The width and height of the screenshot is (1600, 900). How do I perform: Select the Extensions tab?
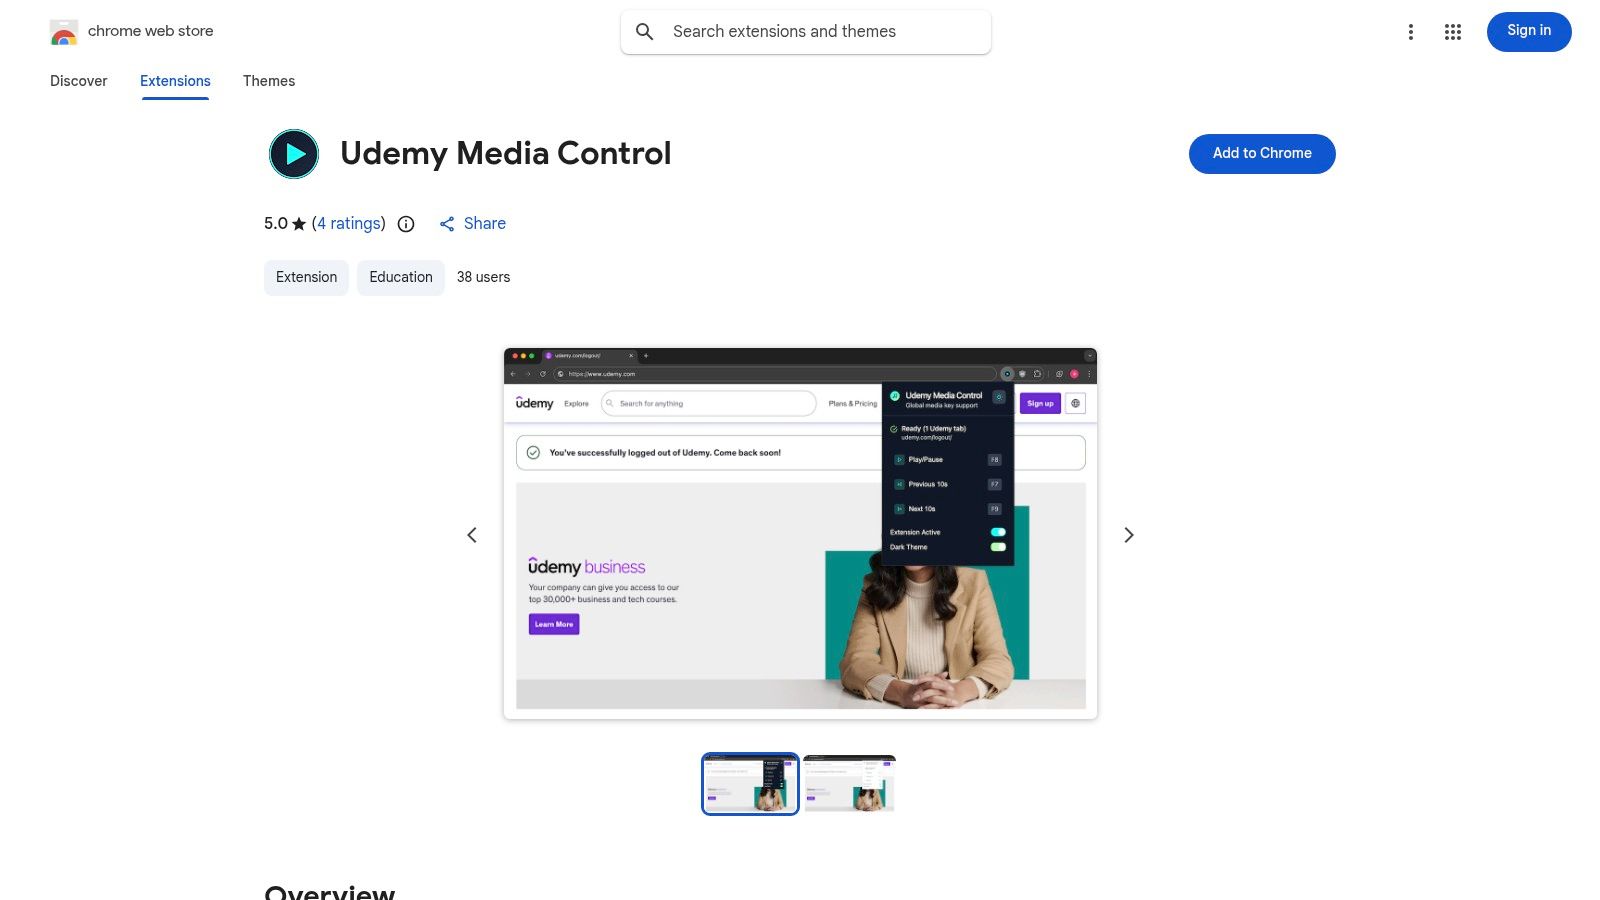[x=174, y=81]
